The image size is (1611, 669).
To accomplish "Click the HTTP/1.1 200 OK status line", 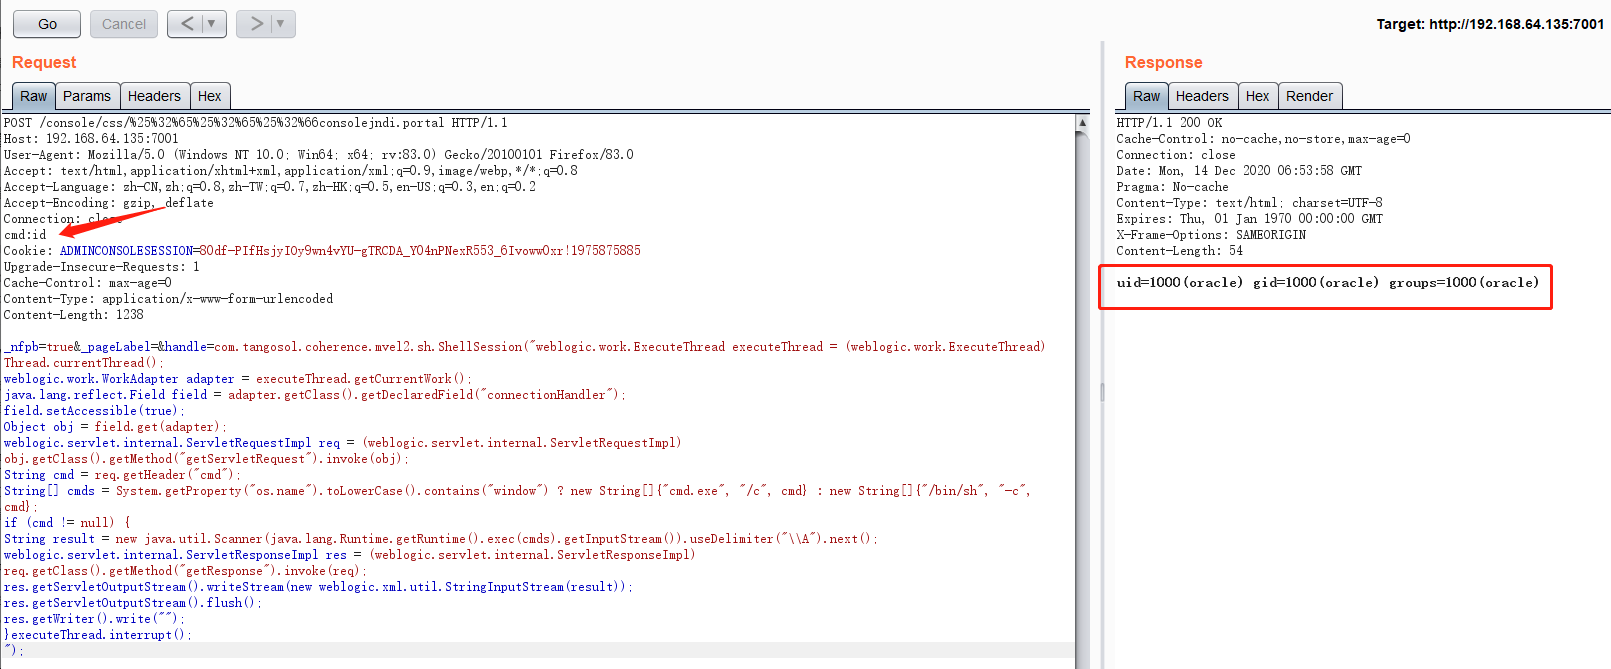I will tap(1169, 123).
